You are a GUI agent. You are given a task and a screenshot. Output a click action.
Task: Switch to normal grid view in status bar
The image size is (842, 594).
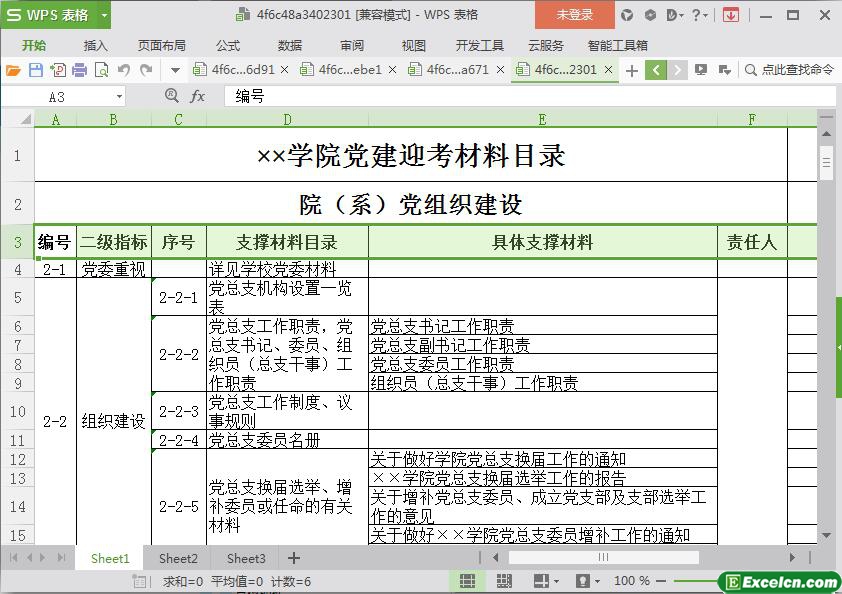[x=467, y=581]
